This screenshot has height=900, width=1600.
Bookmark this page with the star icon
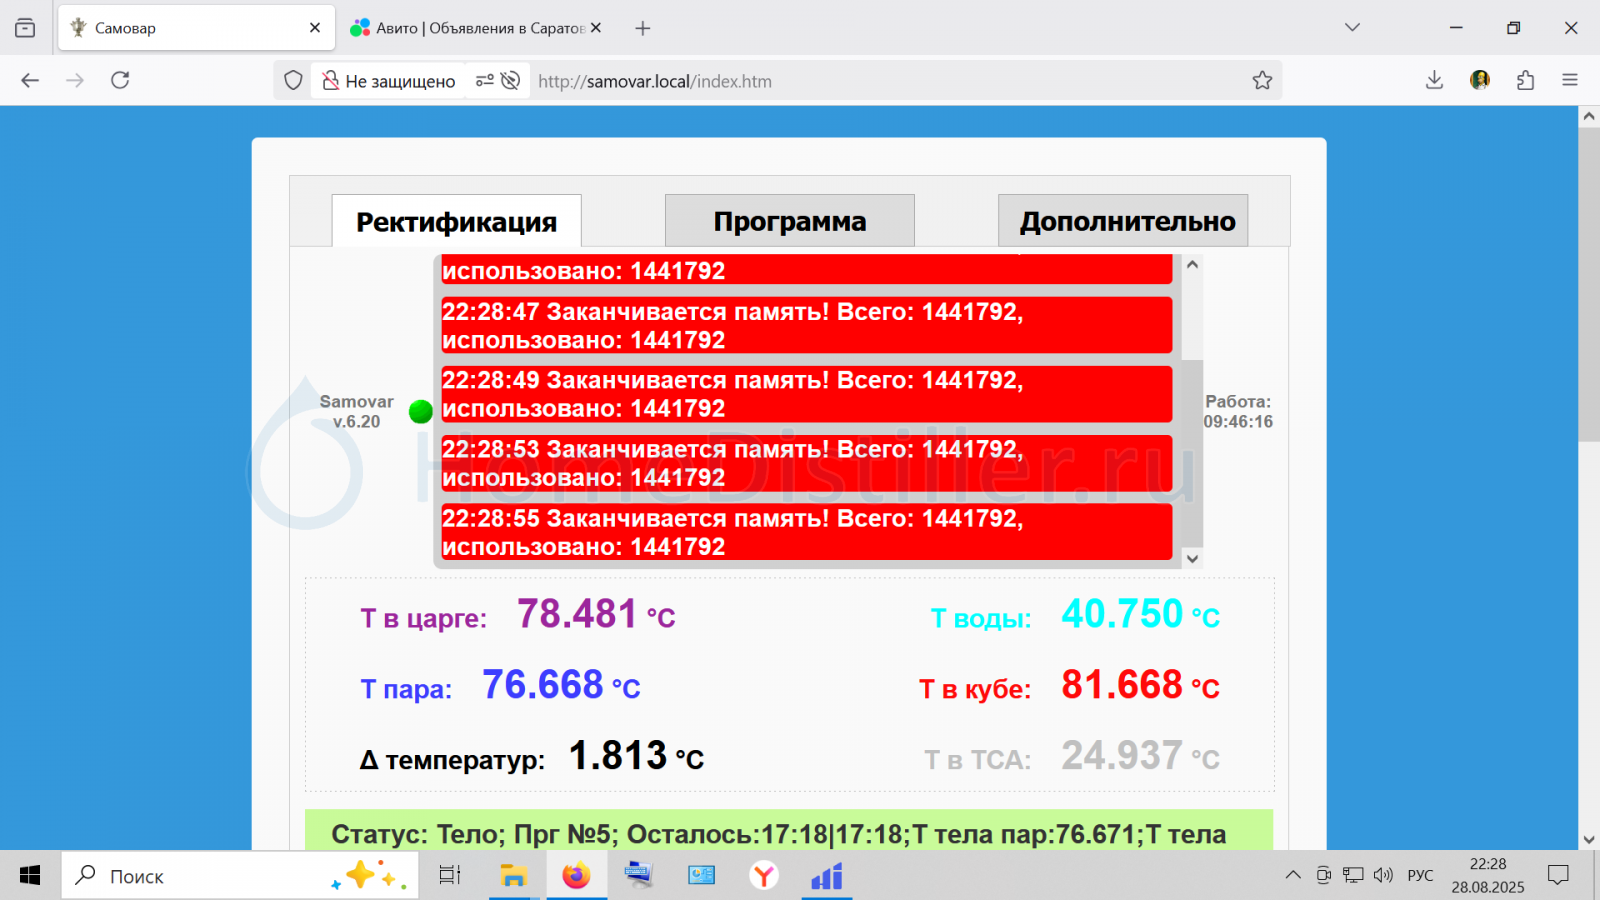point(1262,81)
